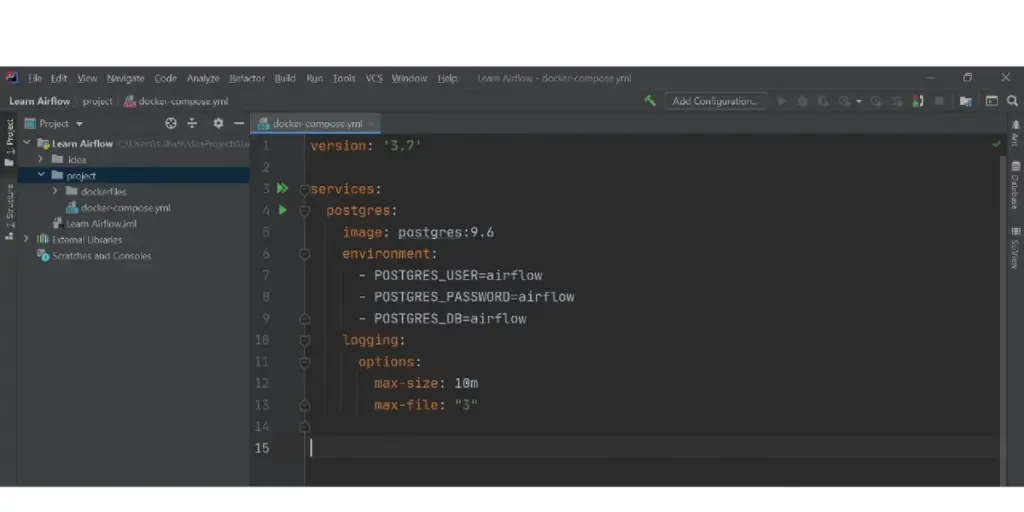Run postgres service using green gutter arrow
The image size is (1024, 512).
[283, 210]
